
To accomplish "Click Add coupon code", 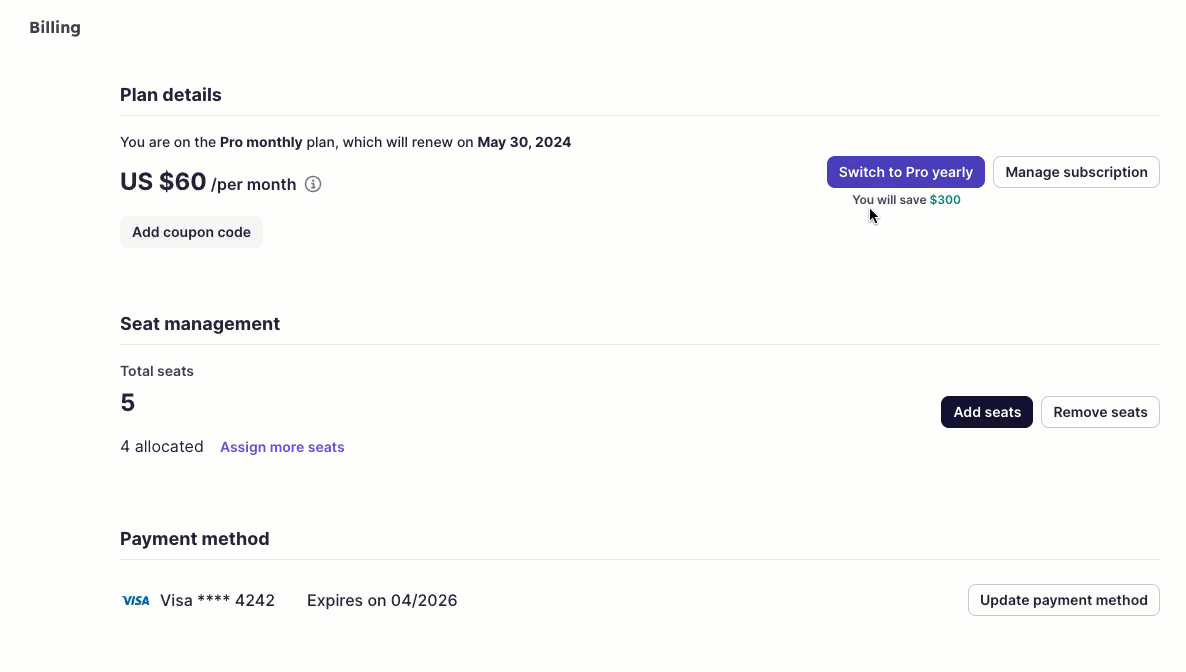I will pos(191,232).
